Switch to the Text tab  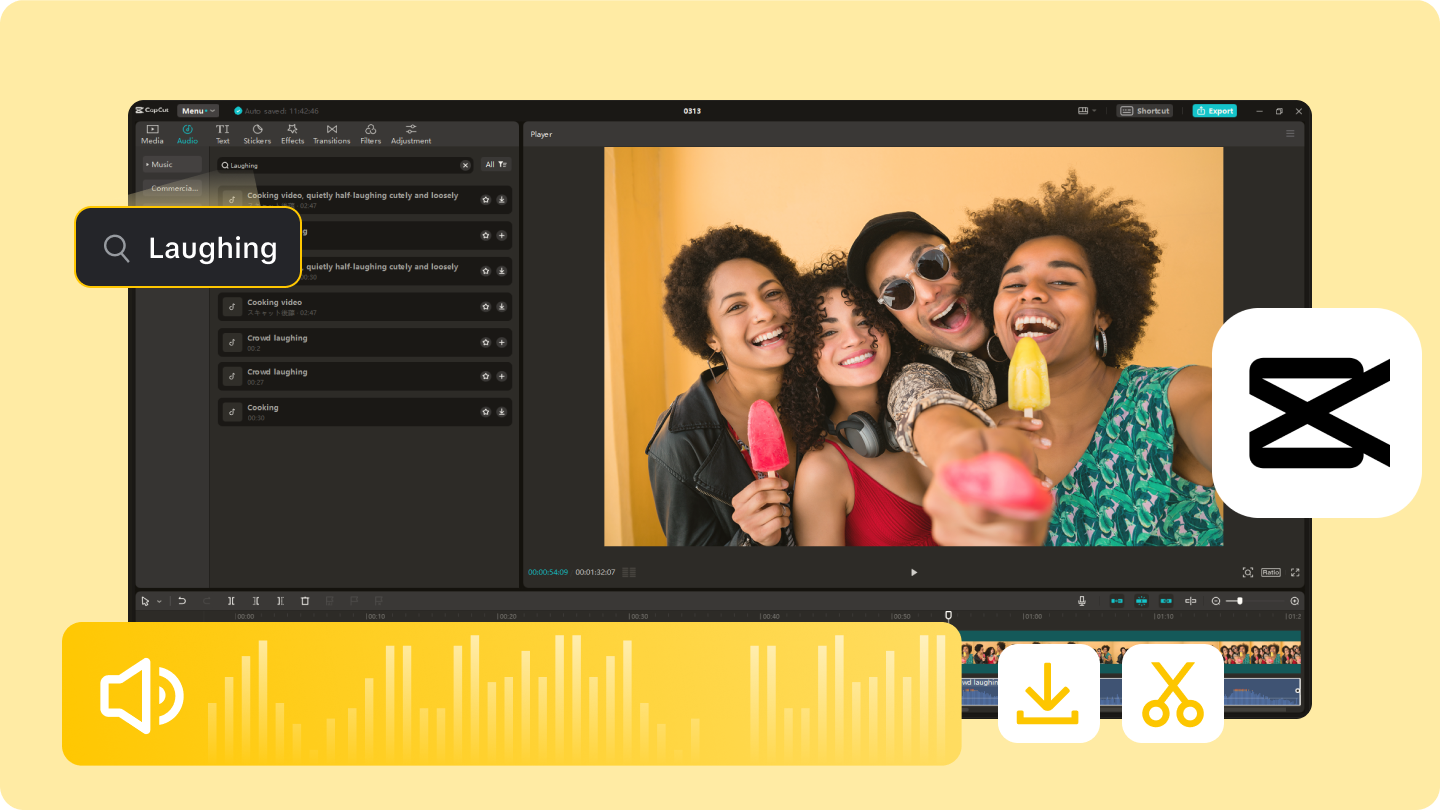coord(222,134)
